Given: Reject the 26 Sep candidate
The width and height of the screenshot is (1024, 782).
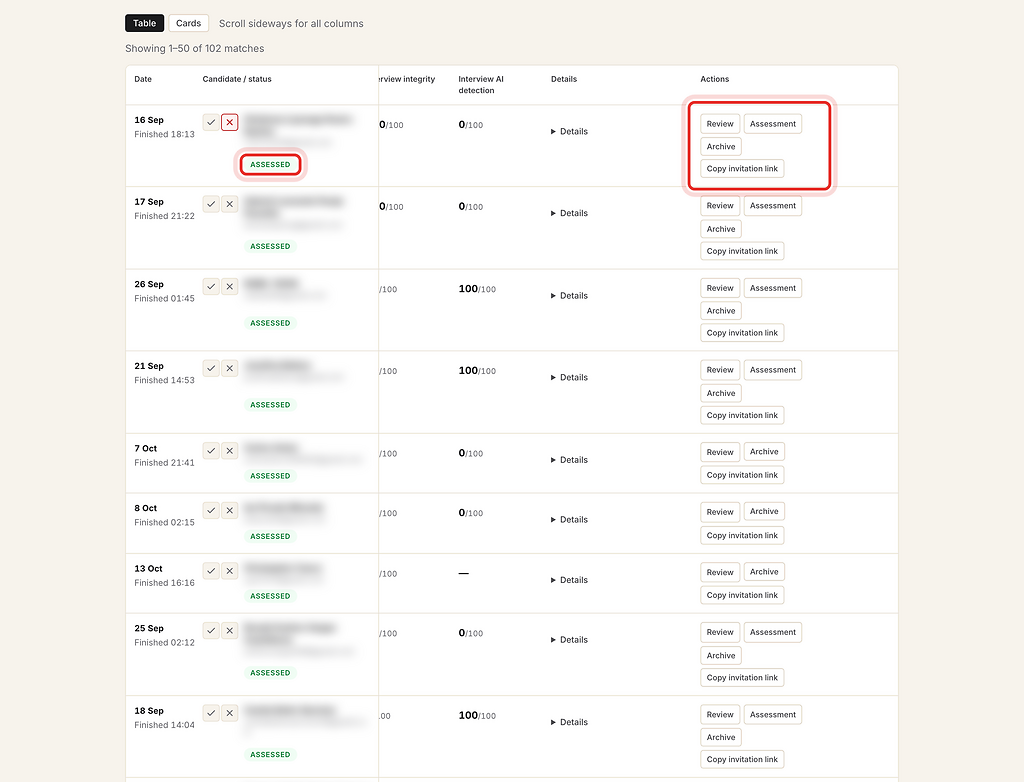Looking at the screenshot, I should (229, 286).
